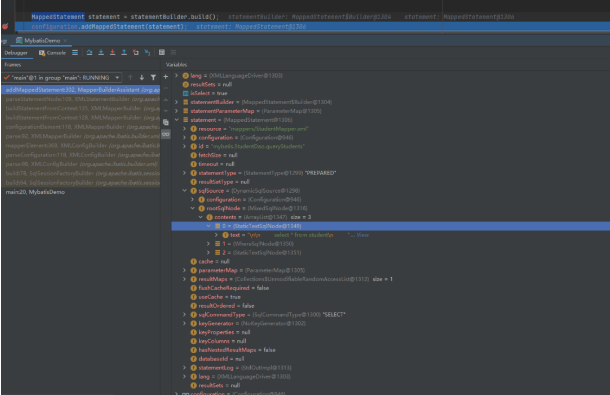Viewport: 610px width, 395px height.
Task: Move to next frame with down arrow
Action: pyautogui.click(x=142, y=78)
